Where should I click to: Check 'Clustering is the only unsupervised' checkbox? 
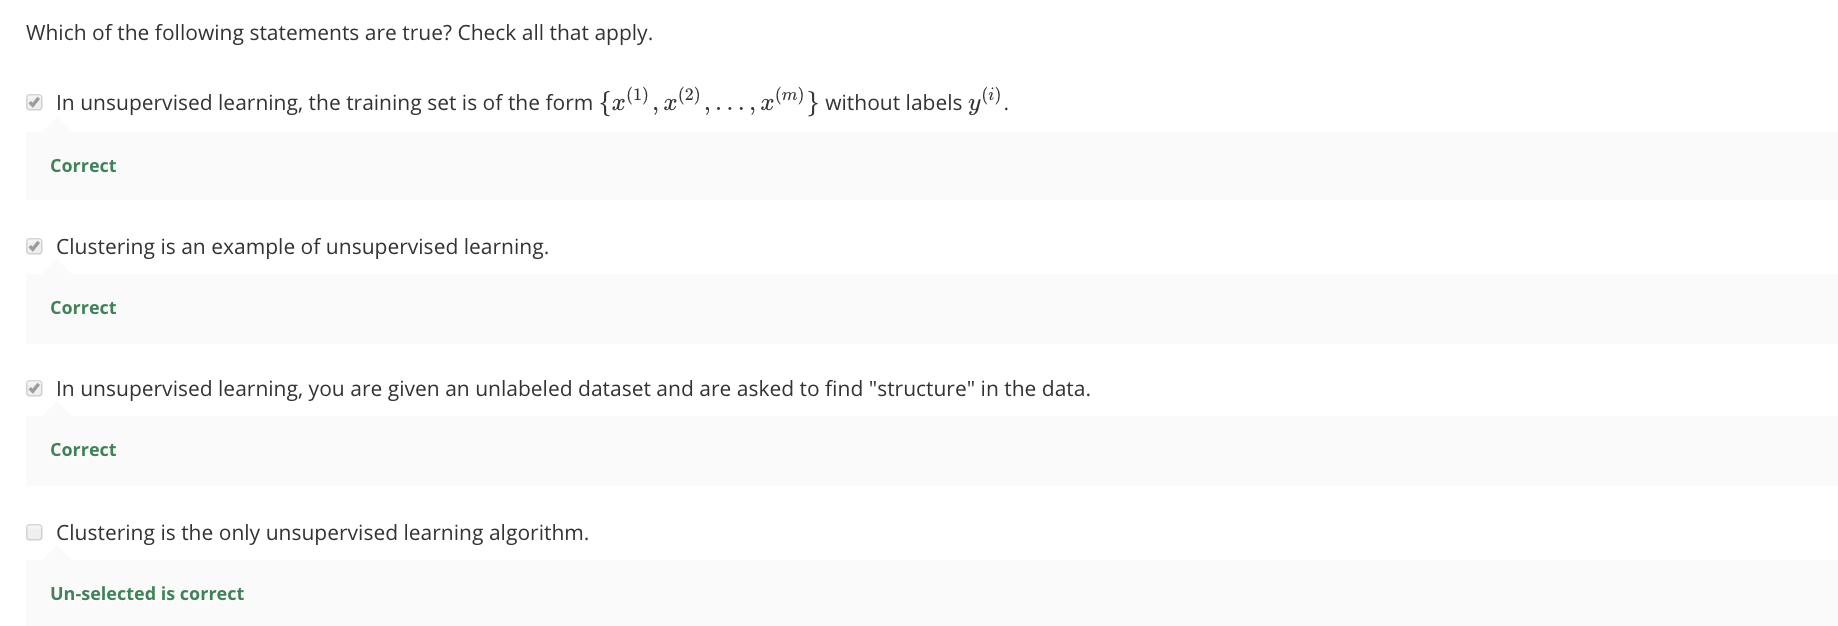pyautogui.click(x=35, y=532)
